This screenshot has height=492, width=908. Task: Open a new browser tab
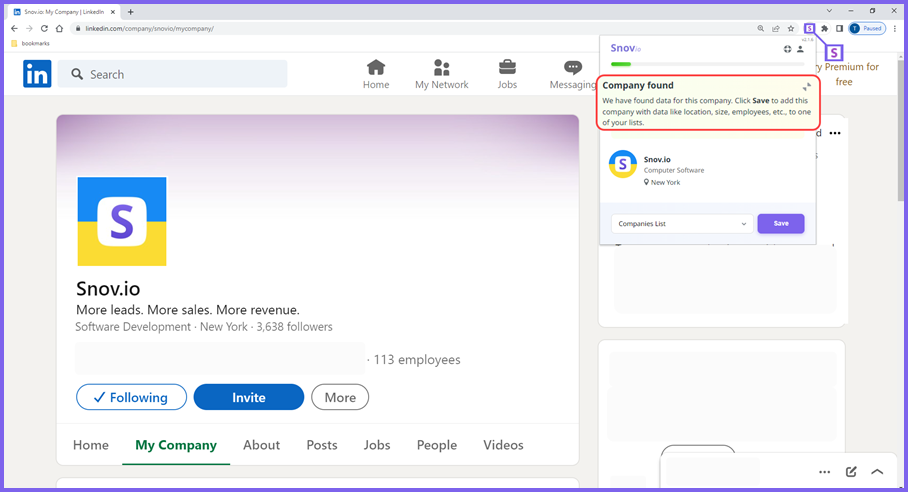[130, 12]
